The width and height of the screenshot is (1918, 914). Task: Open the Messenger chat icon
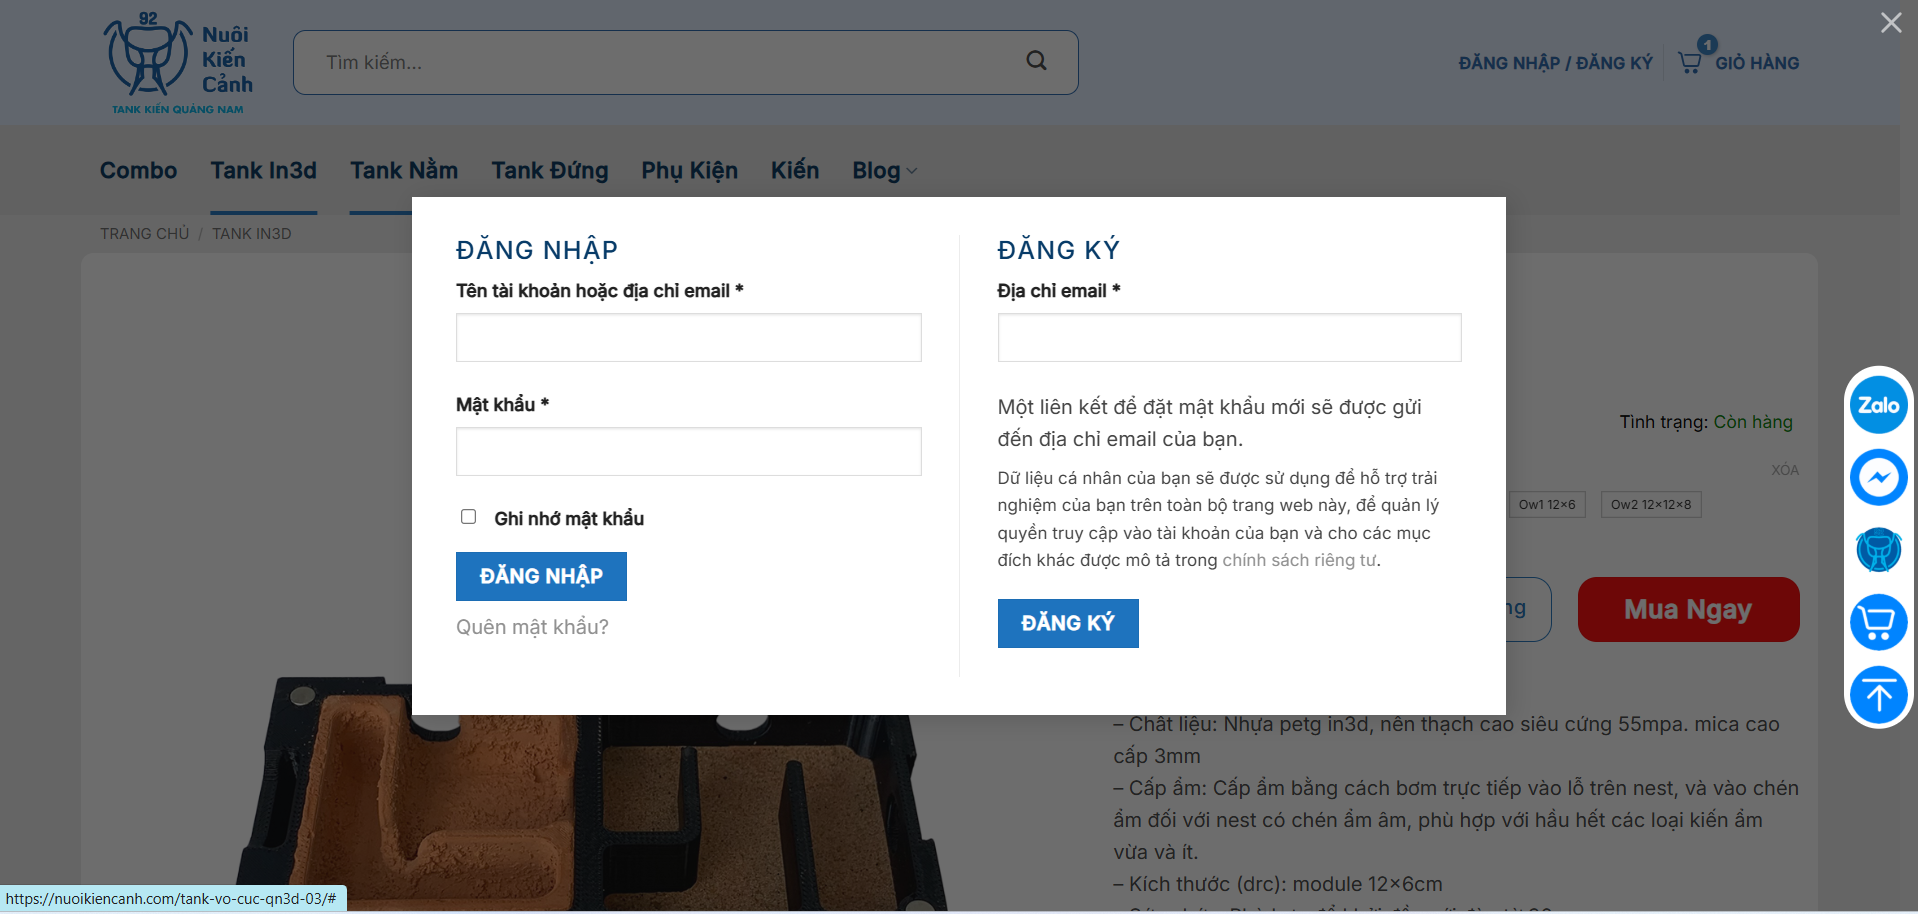pos(1878,477)
